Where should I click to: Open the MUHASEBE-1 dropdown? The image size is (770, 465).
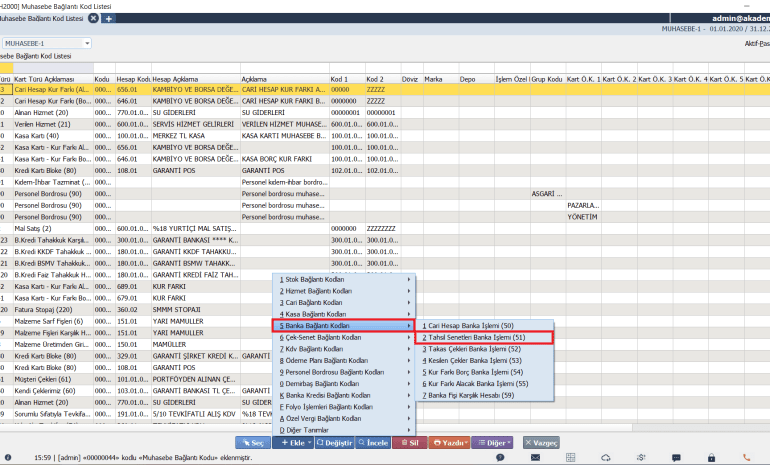[x=87, y=43]
